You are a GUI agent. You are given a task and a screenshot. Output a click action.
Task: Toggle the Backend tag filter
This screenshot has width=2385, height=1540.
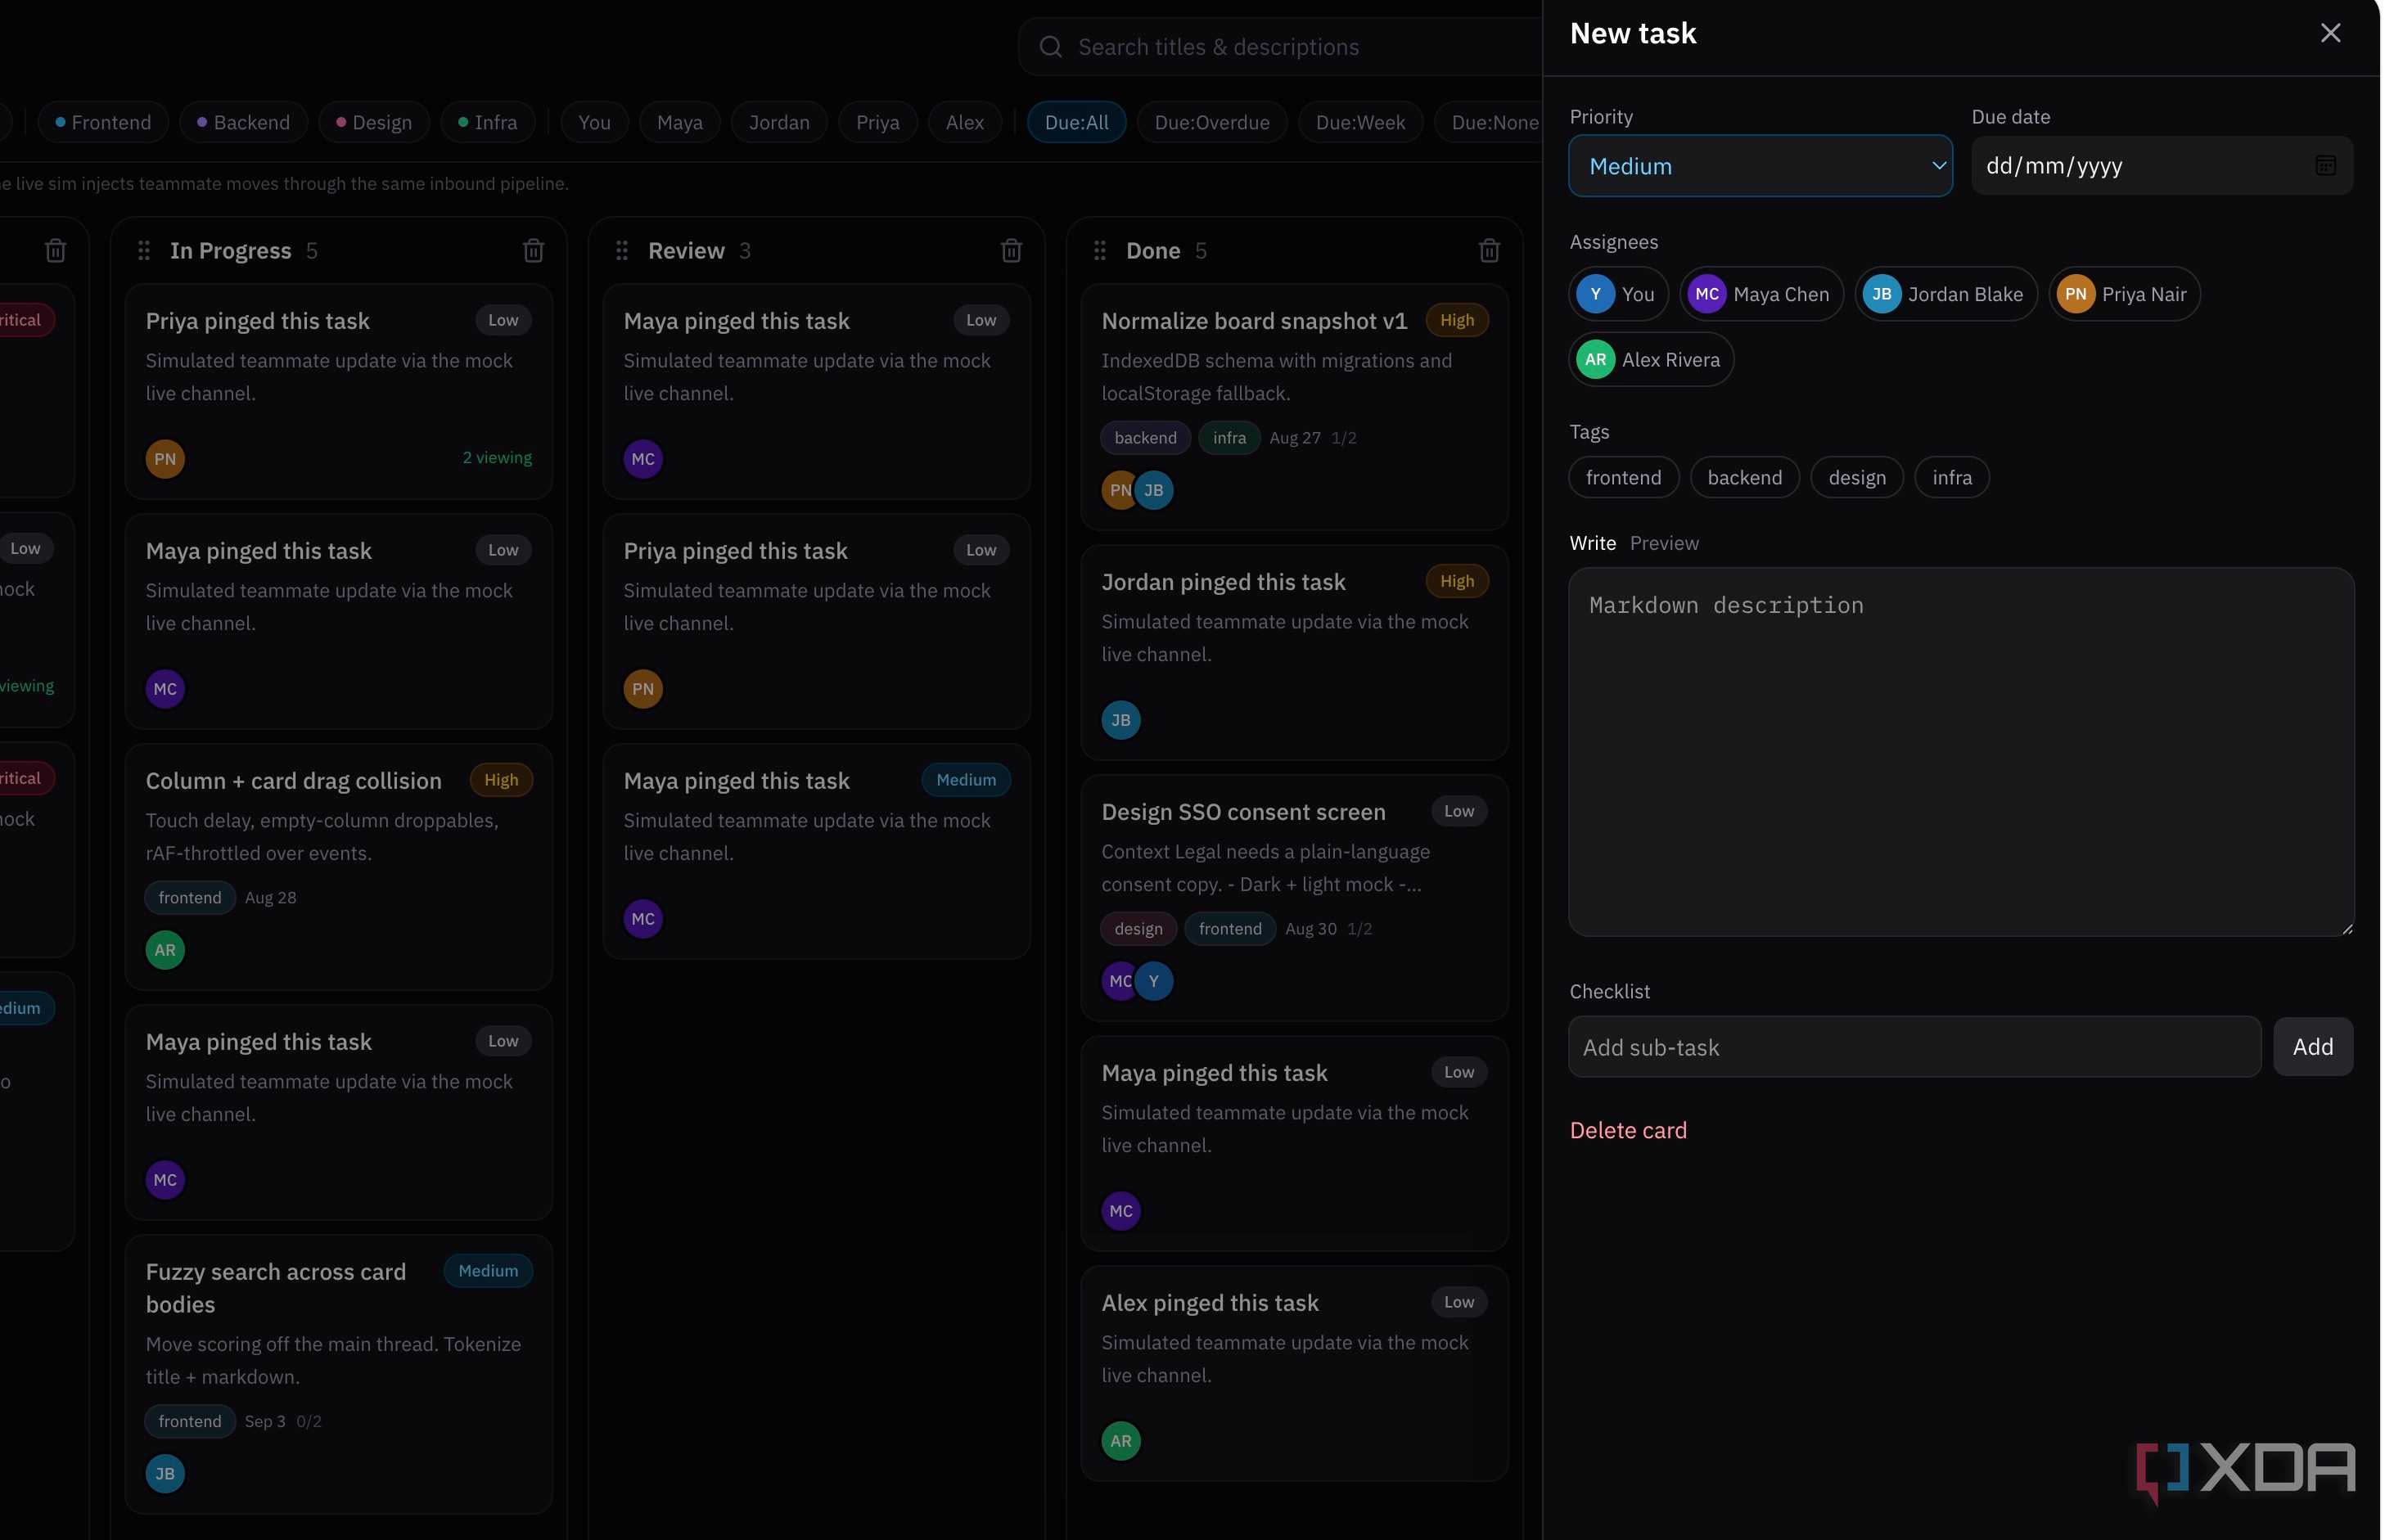pos(243,122)
